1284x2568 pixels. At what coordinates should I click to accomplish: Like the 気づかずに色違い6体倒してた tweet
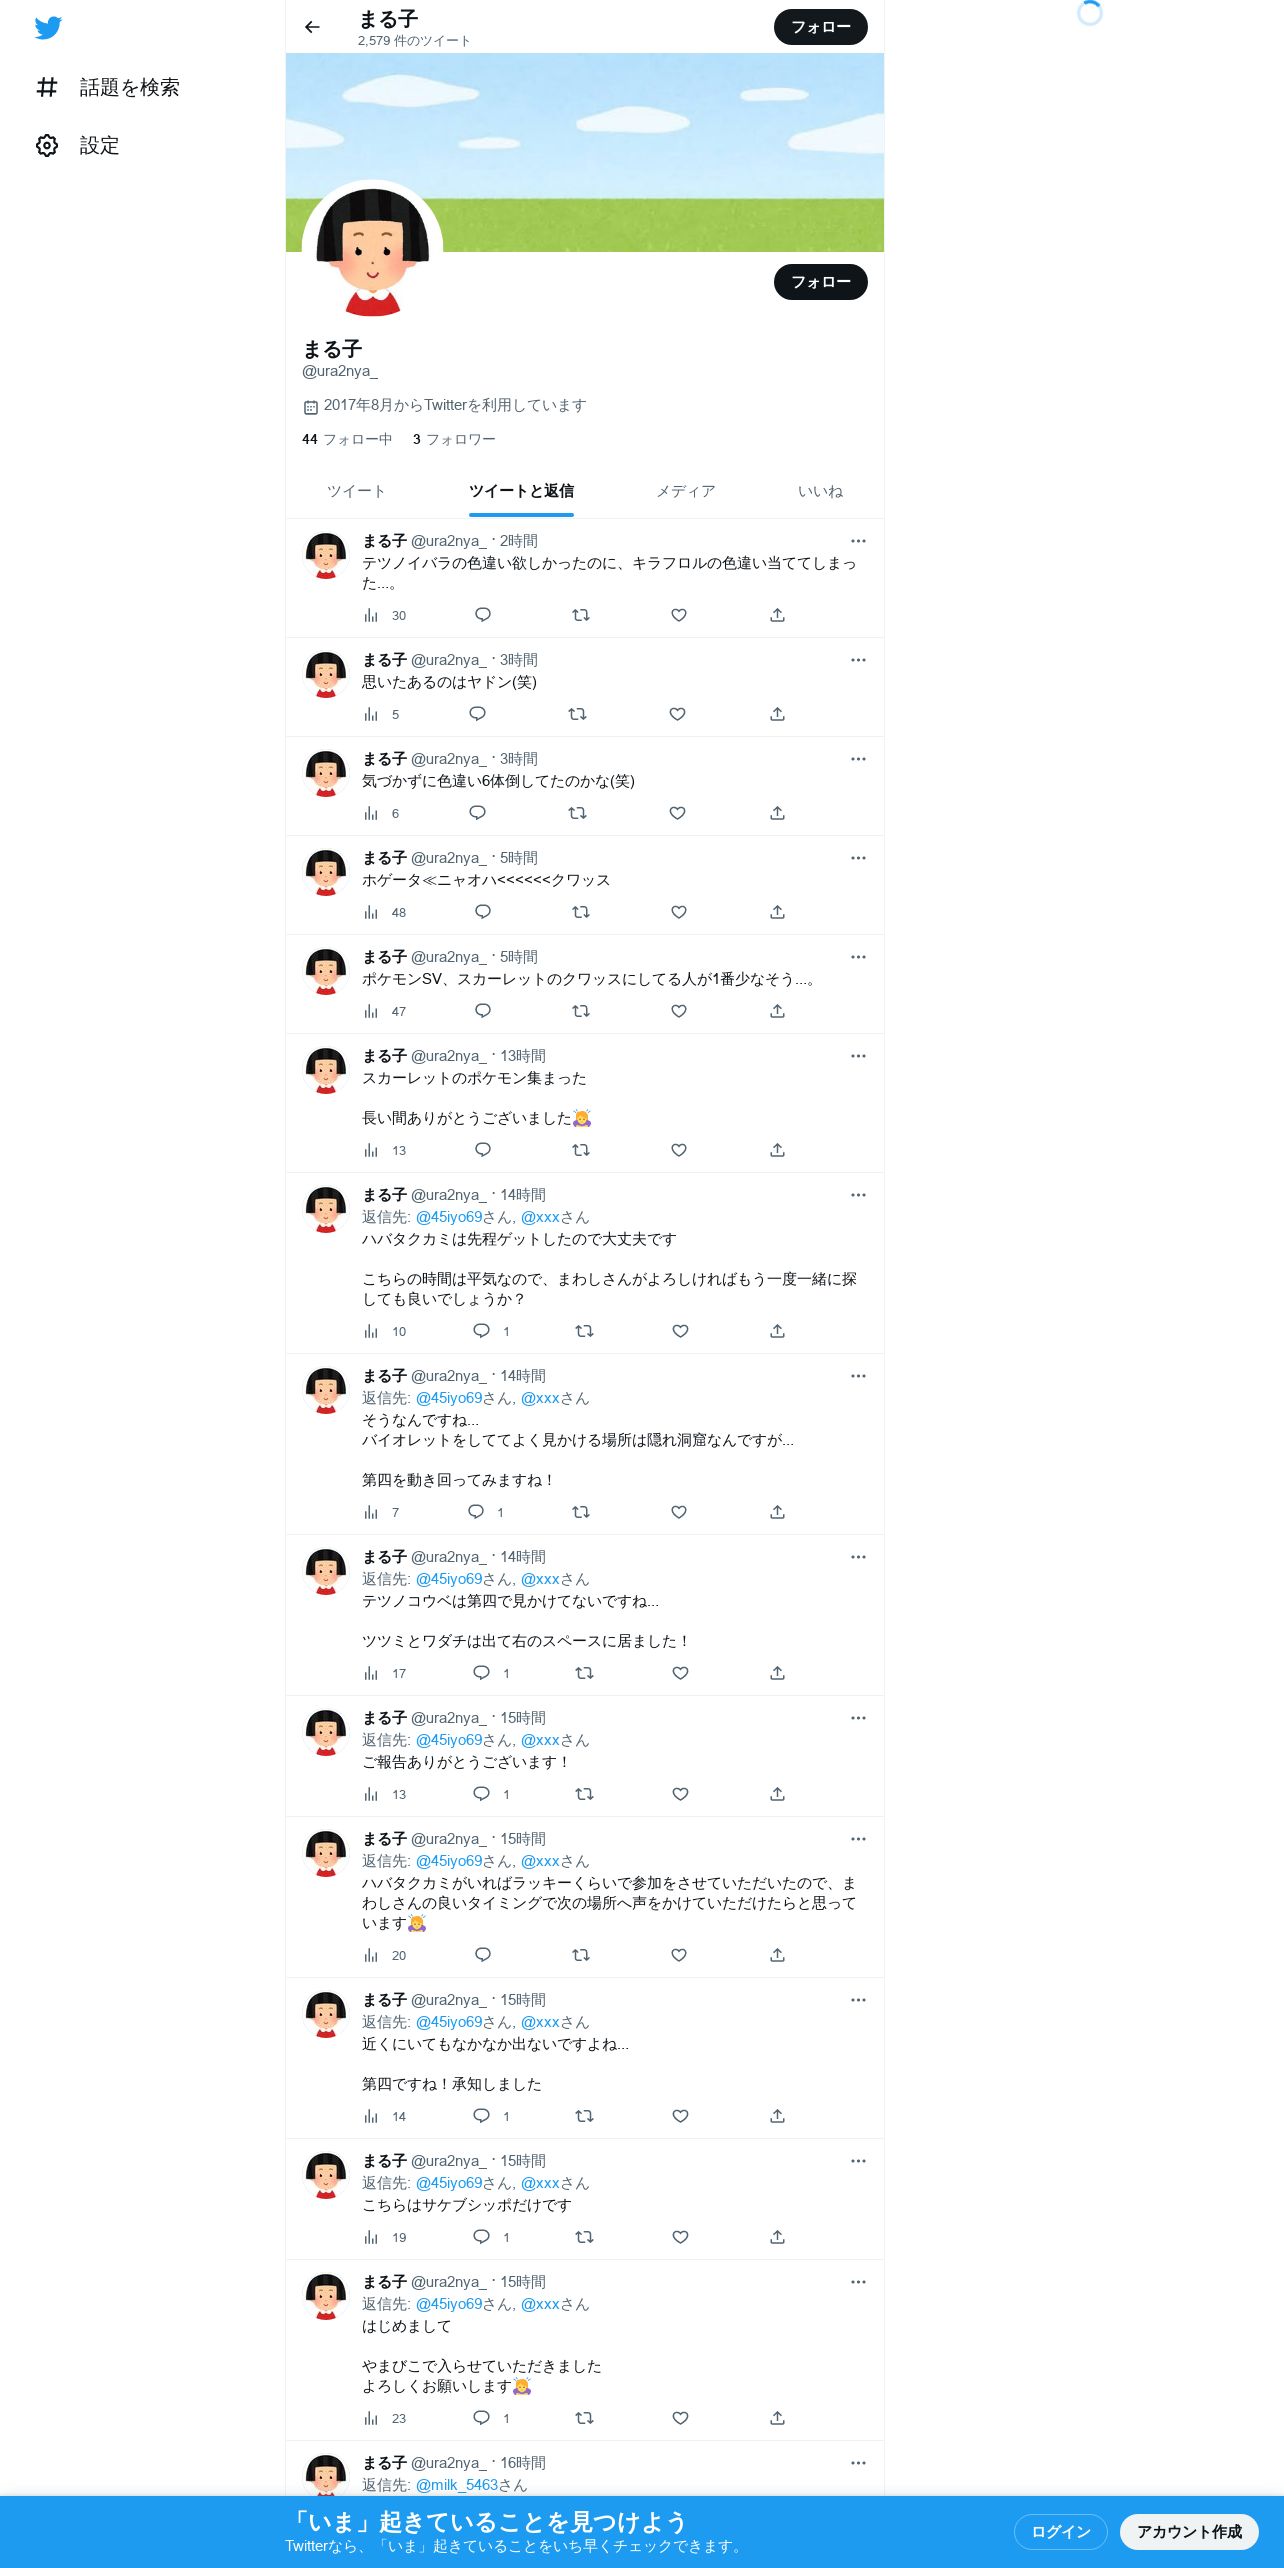coord(677,813)
